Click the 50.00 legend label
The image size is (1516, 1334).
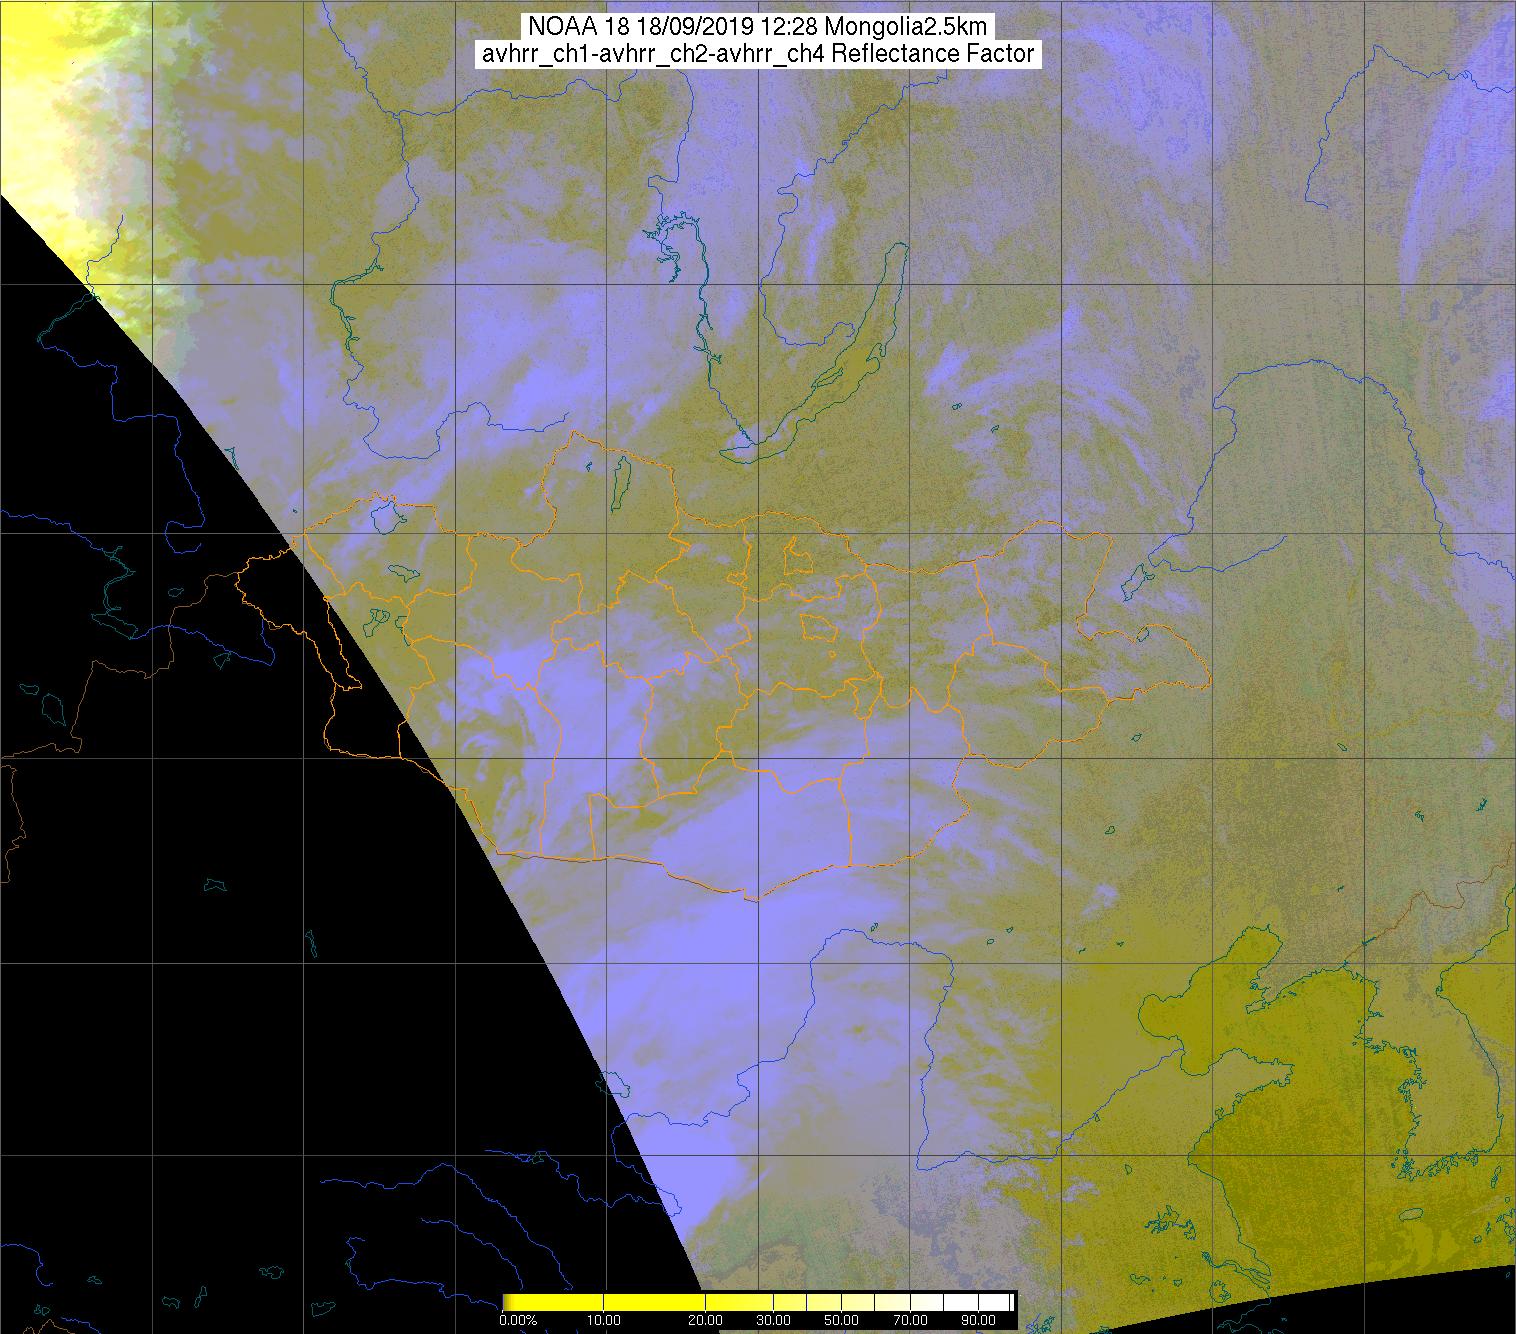tap(841, 1320)
